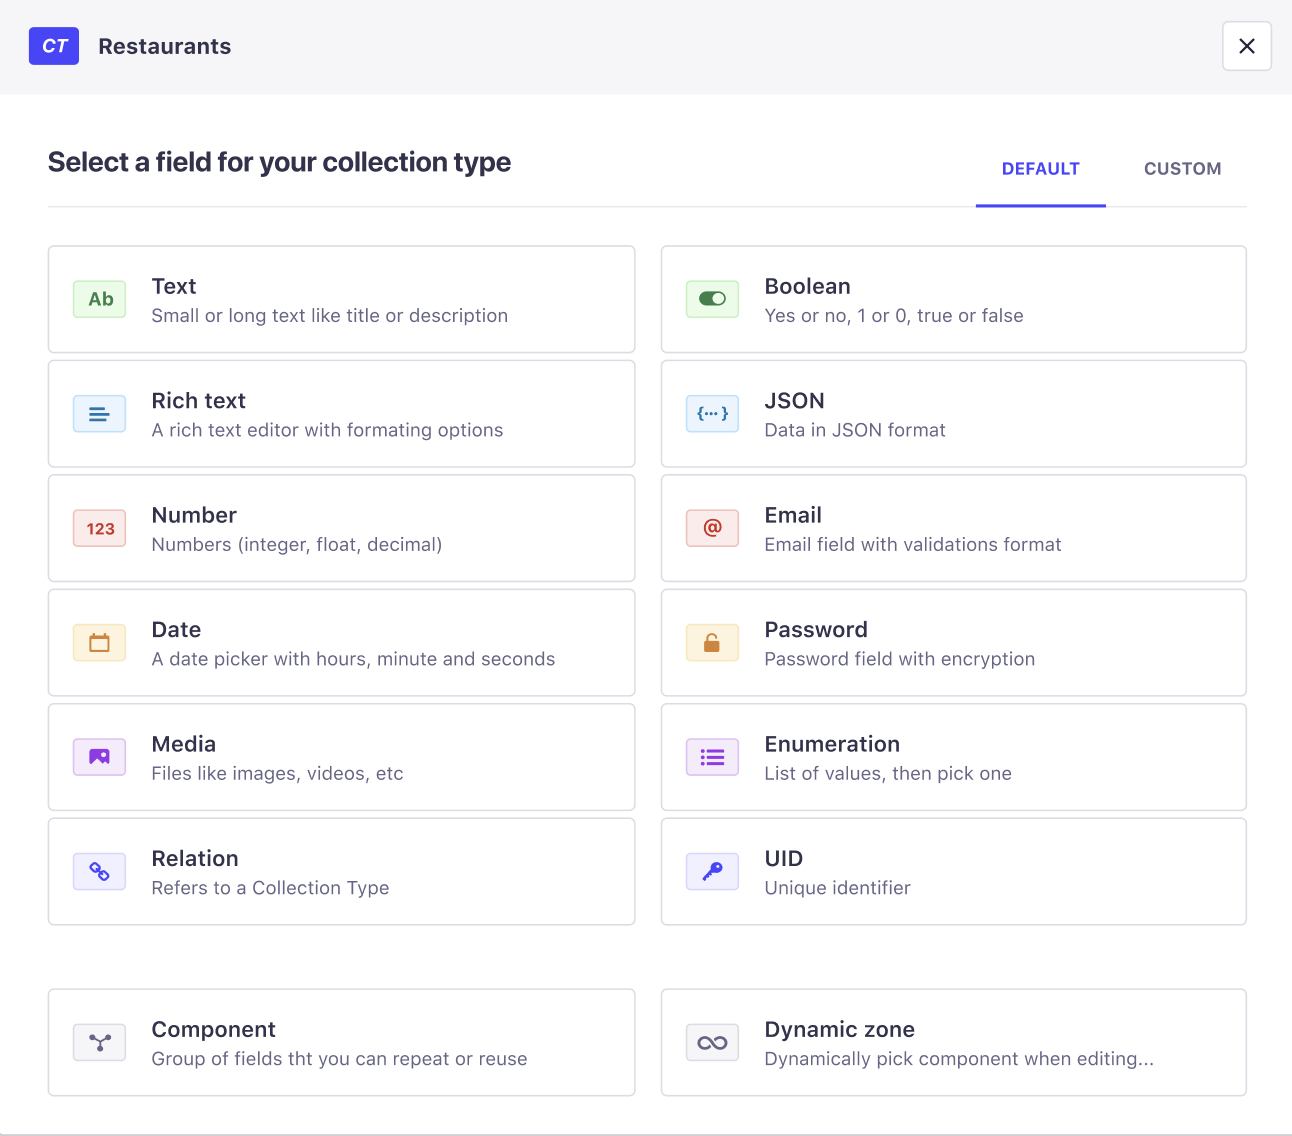Click the UID key icon

712,872
